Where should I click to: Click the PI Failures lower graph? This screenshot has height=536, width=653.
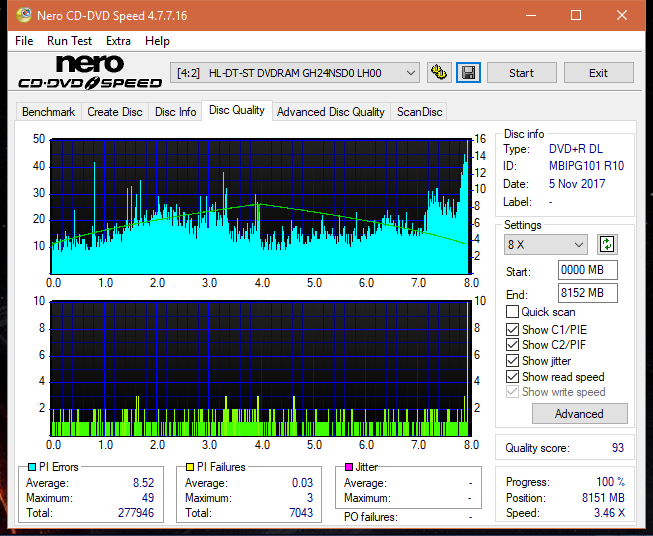(x=261, y=368)
